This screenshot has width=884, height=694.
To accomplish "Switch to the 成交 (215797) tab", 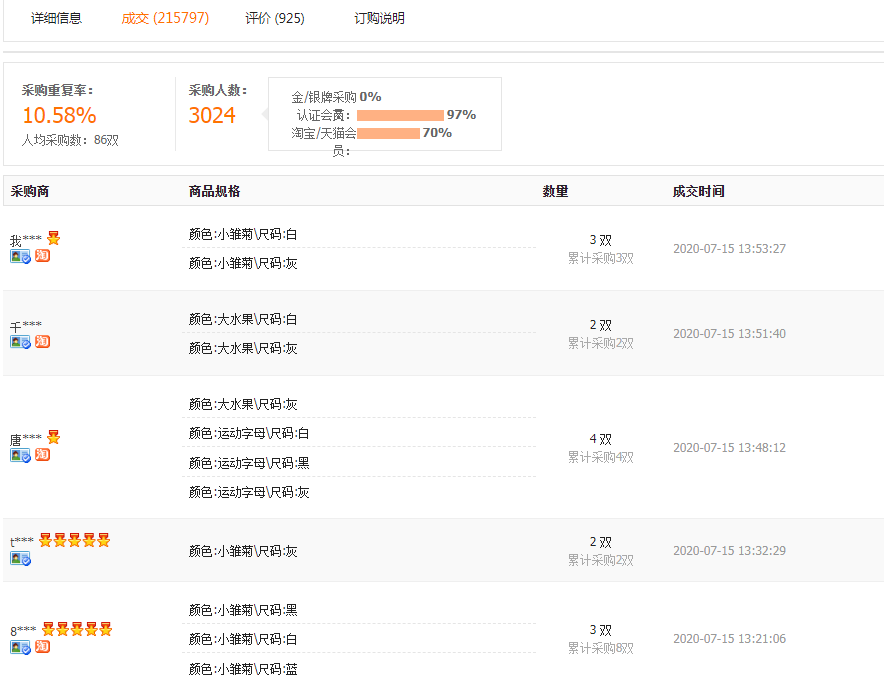I will coord(164,18).
